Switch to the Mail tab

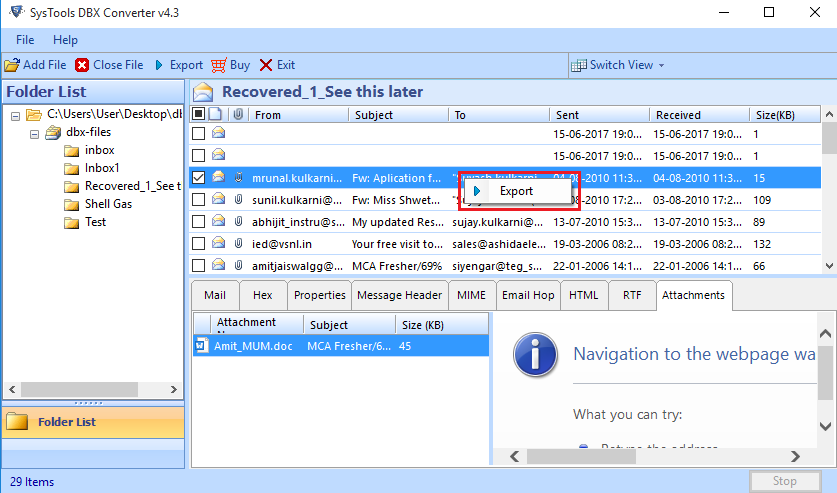coord(215,296)
